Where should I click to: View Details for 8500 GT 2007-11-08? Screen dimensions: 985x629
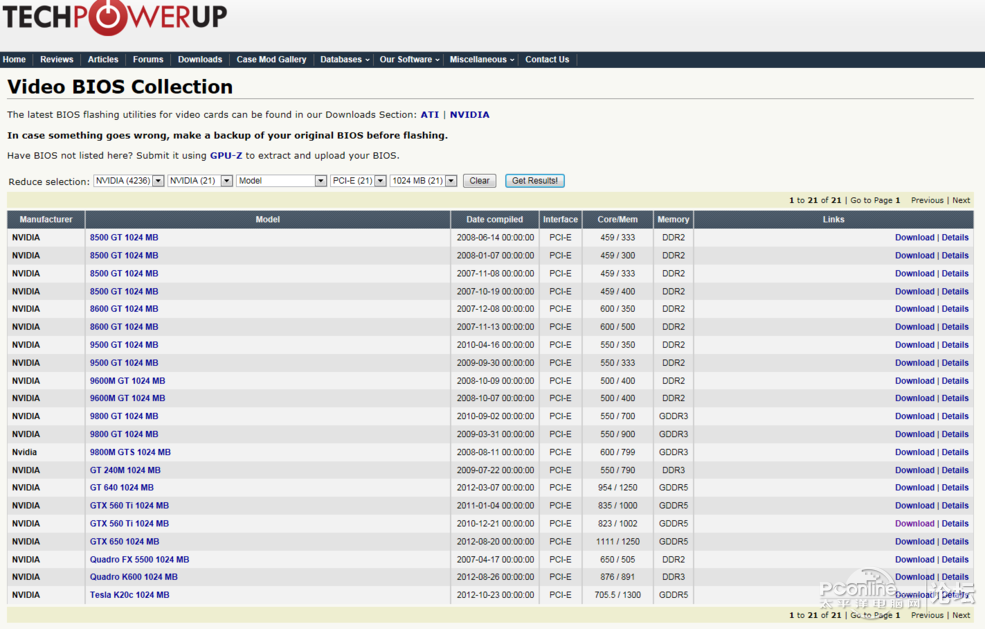955,273
